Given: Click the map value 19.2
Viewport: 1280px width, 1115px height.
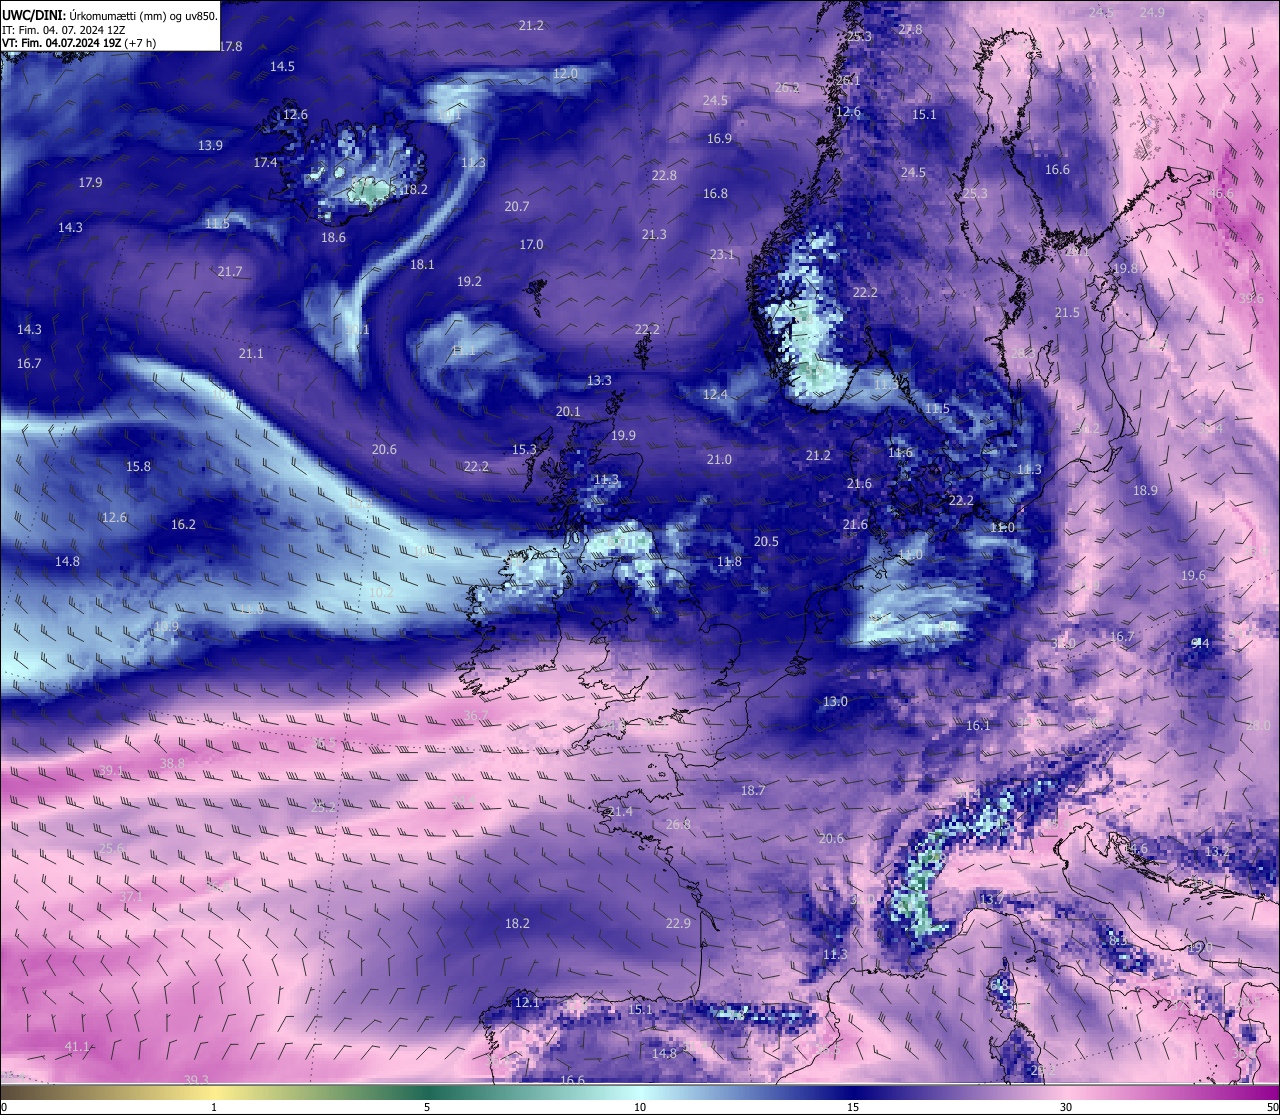Looking at the screenshot, I should (469, 281).
